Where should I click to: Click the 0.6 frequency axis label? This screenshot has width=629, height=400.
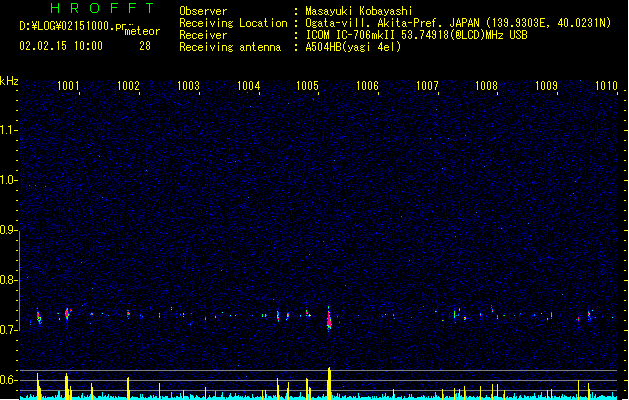[x=8, y=380]
